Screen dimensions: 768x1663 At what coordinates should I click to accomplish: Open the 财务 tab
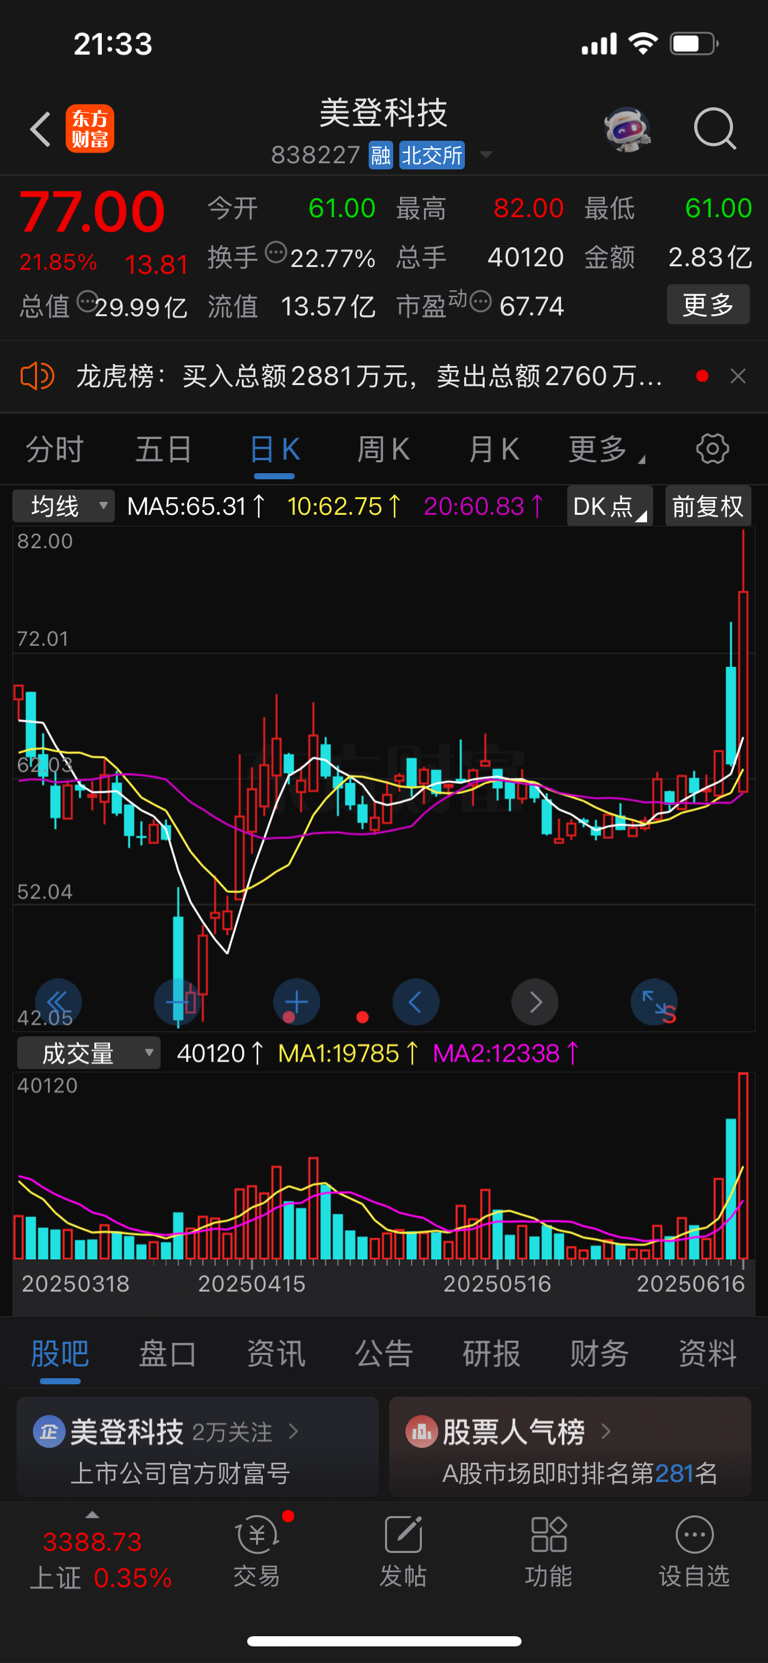coord(599,1353)
